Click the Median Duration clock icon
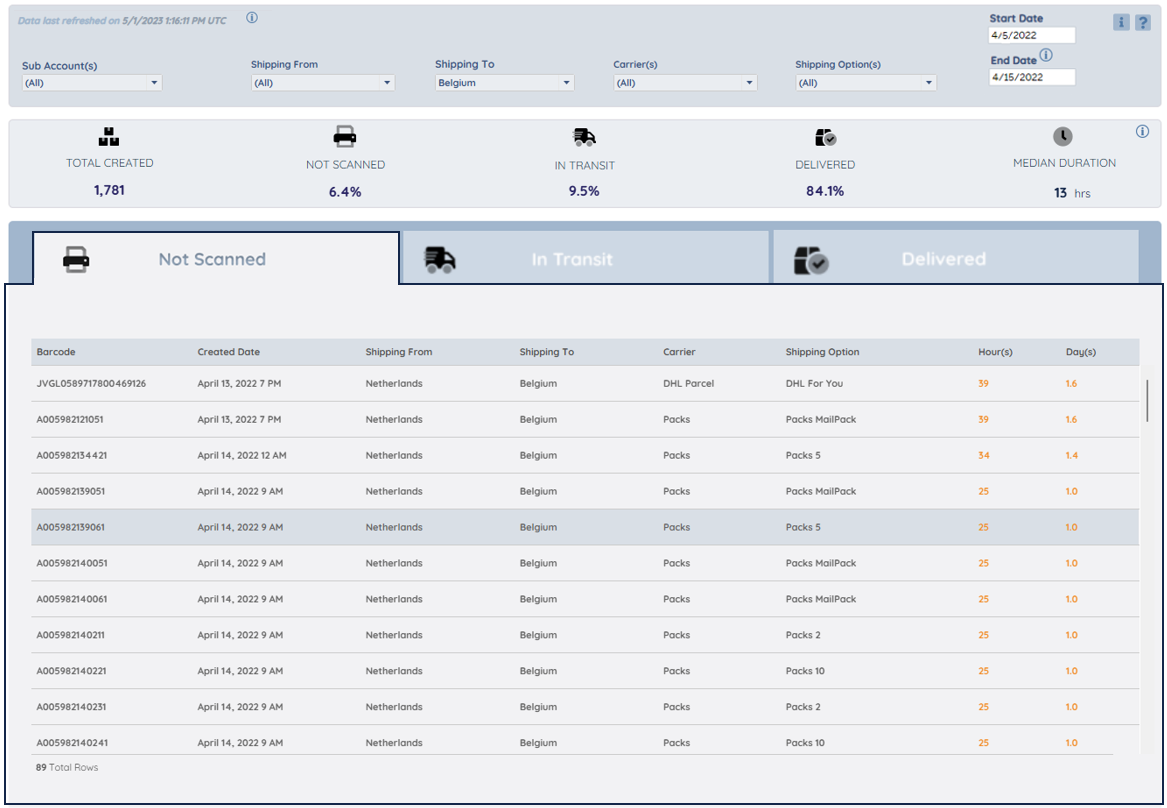1167x808 pixels. [x=1063, y=137]
